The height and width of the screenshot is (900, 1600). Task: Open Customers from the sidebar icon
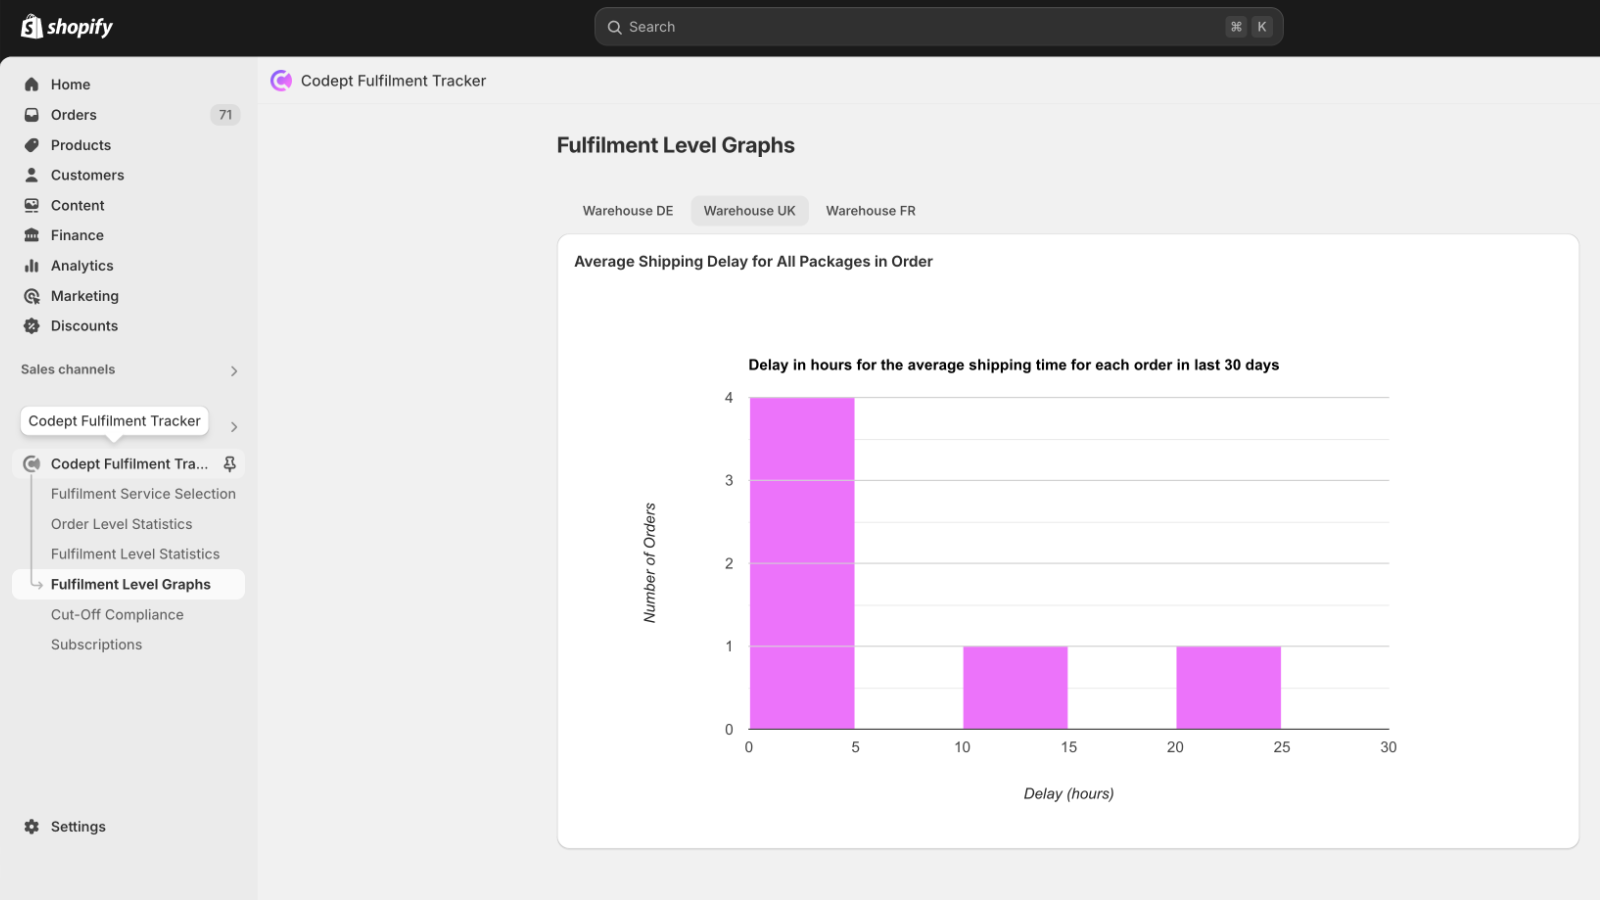[31, 175]
